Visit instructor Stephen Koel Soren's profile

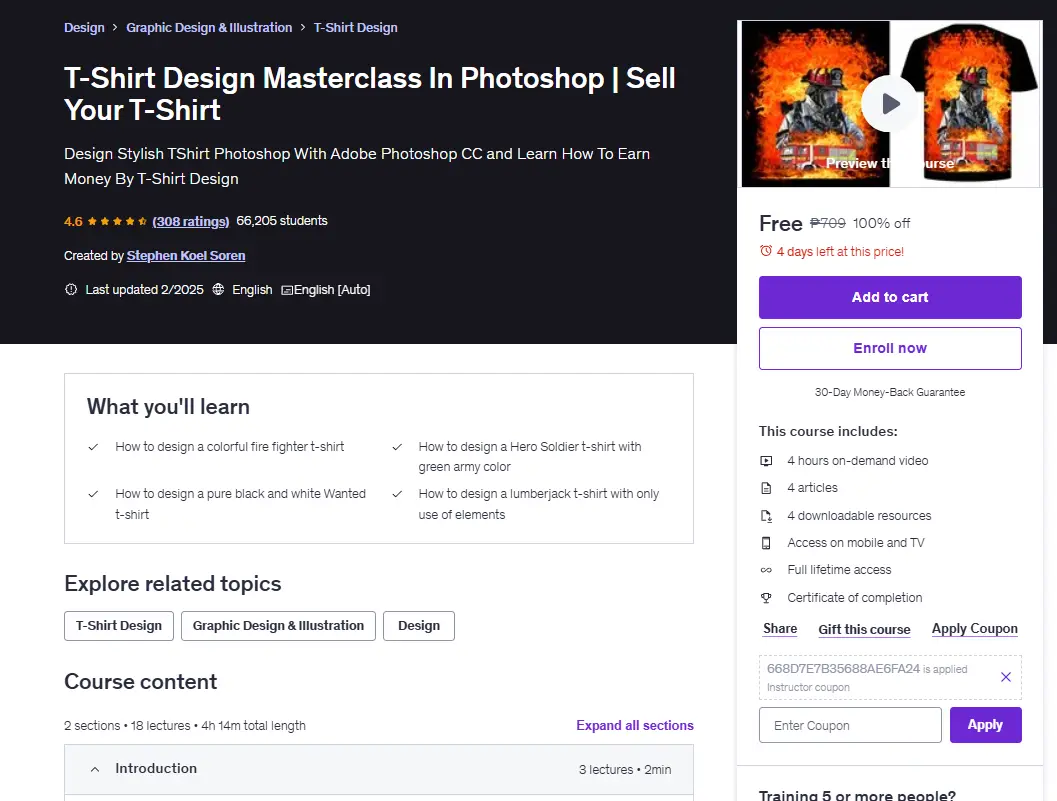[186, 256]
